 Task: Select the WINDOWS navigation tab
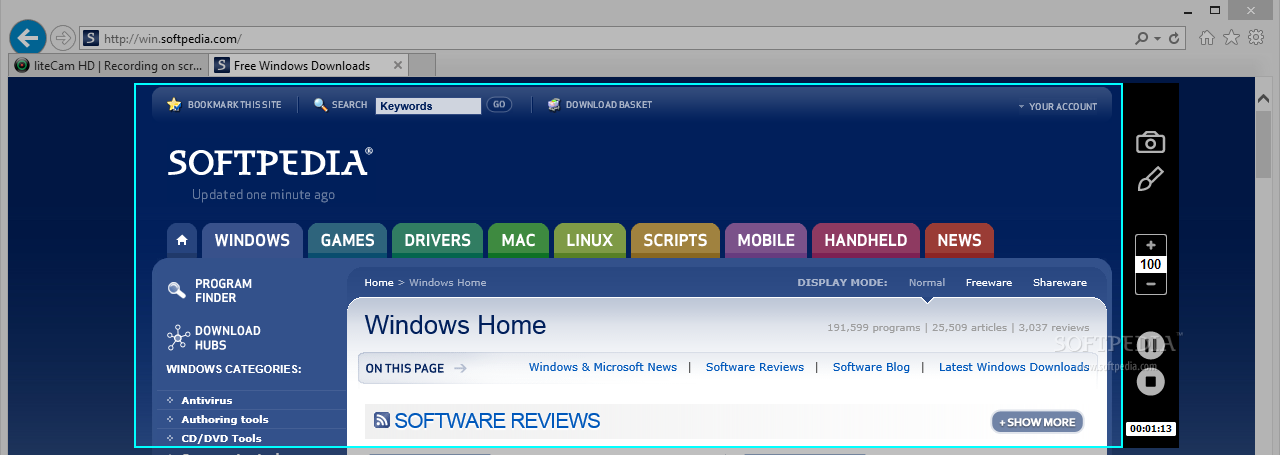[252, 240]
